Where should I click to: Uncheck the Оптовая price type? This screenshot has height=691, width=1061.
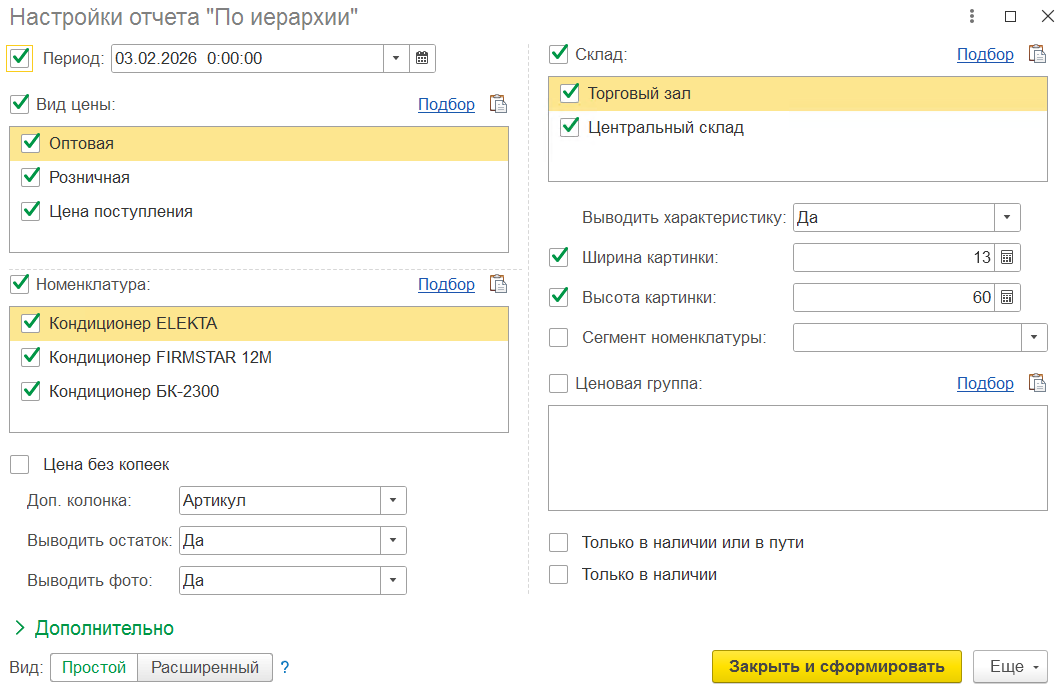click(x=31, y=143)
